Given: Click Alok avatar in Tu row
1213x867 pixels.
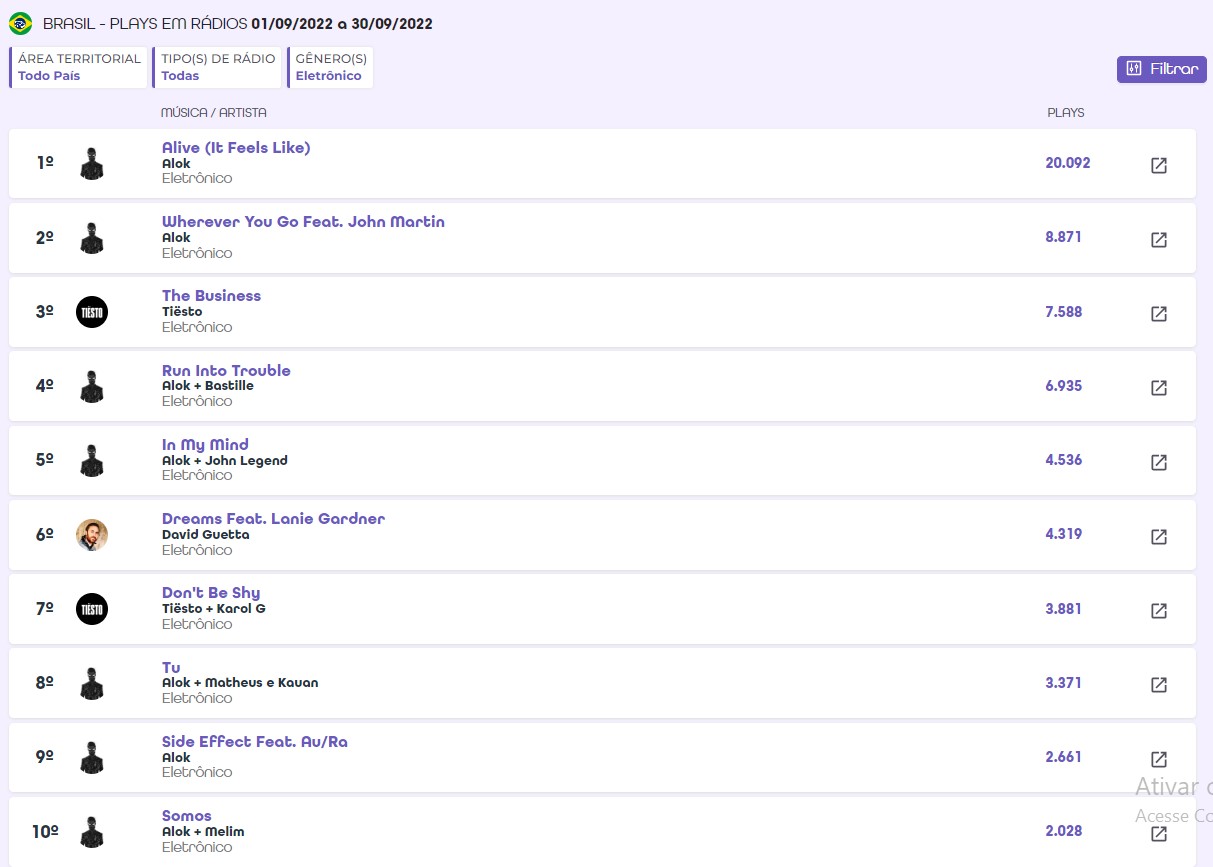Looking at the screenshot, I should [x=92, y=684].
